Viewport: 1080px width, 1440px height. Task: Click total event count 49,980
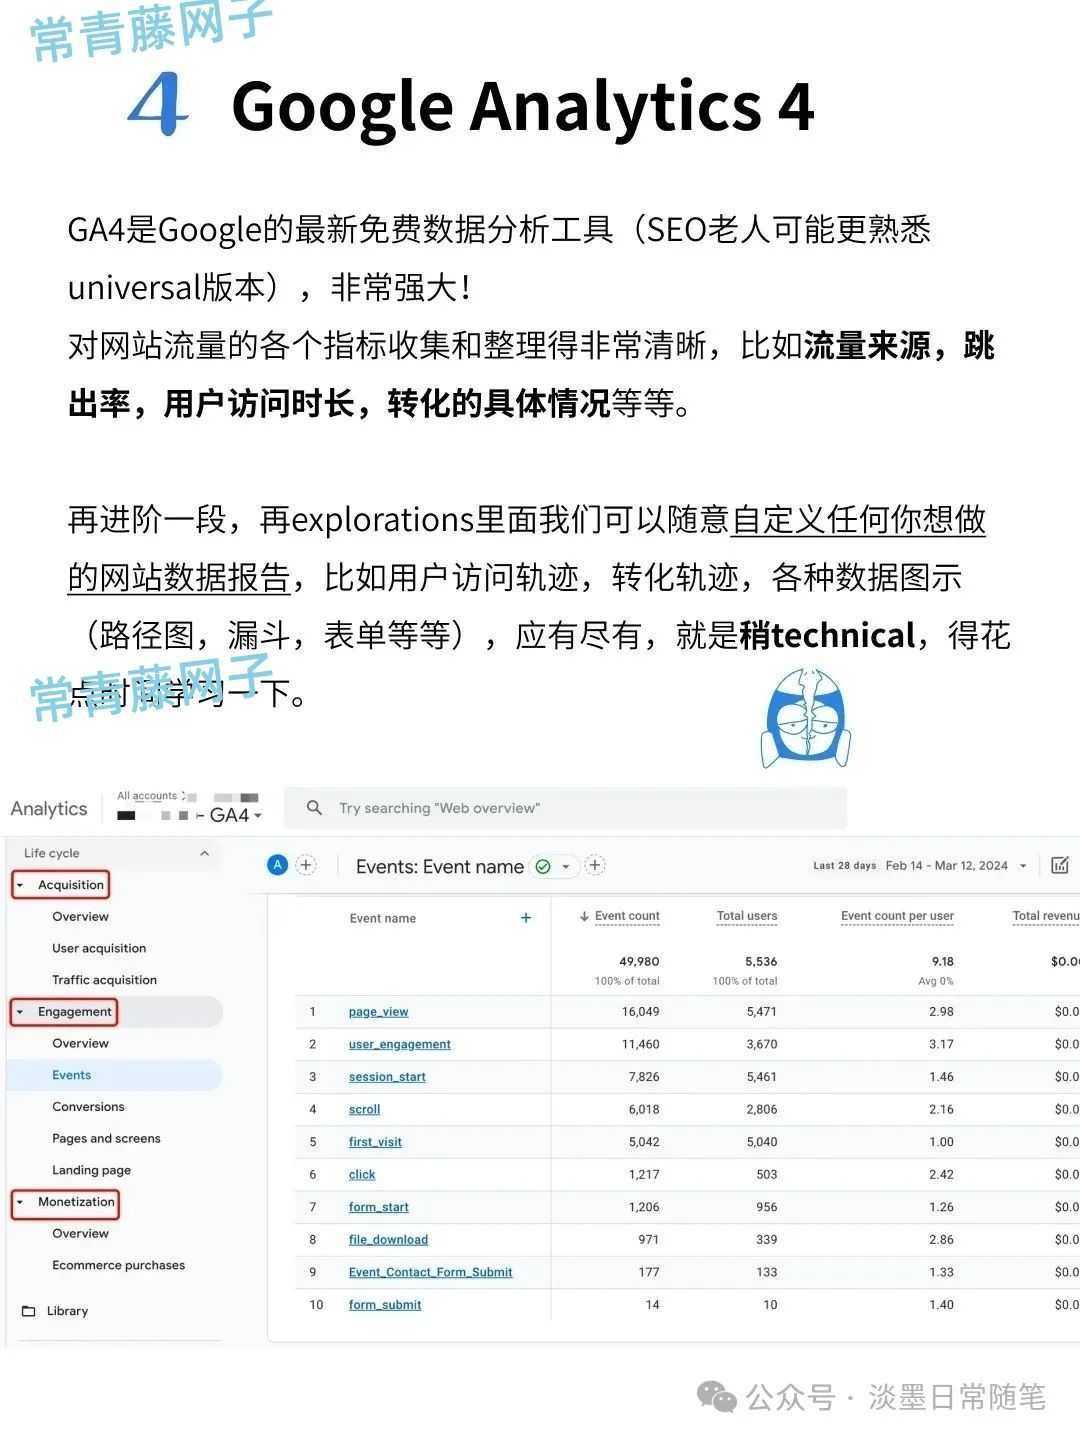[x=640, y=961]
